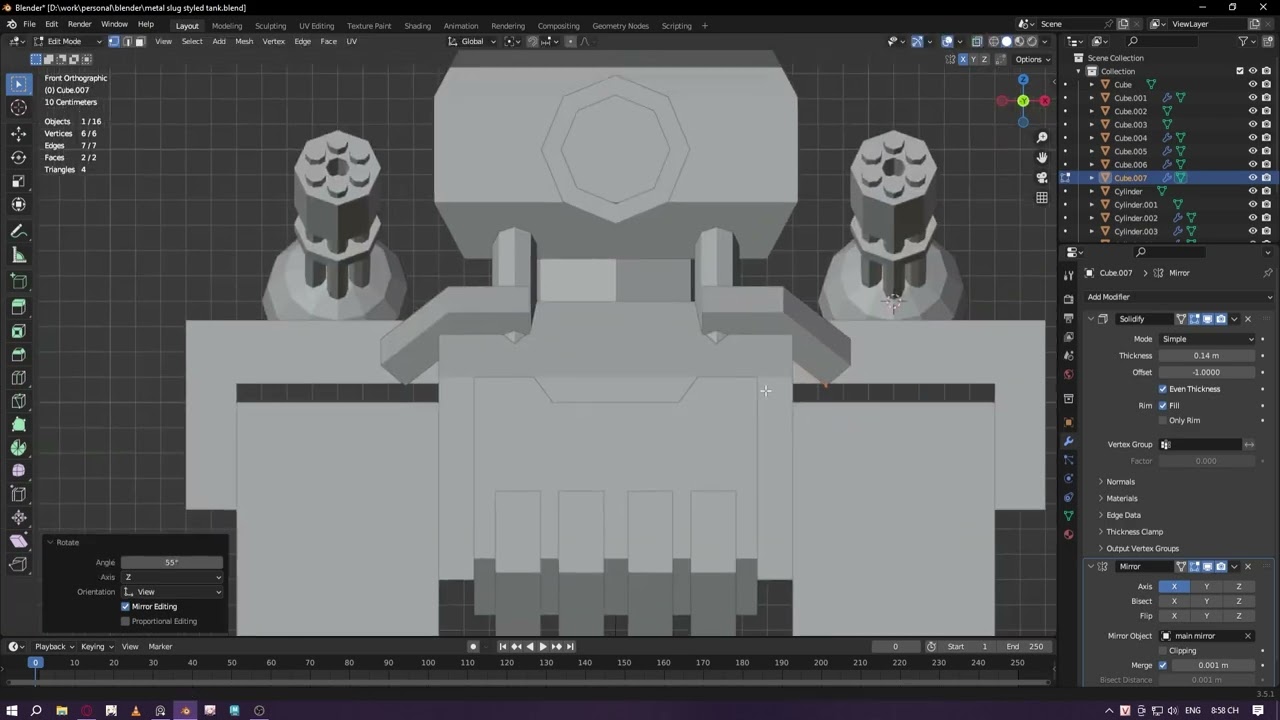The width and height of the screenshot is (1280, 720).
Task: Enable the Clipping checkbox
Action: (1162, 650)
